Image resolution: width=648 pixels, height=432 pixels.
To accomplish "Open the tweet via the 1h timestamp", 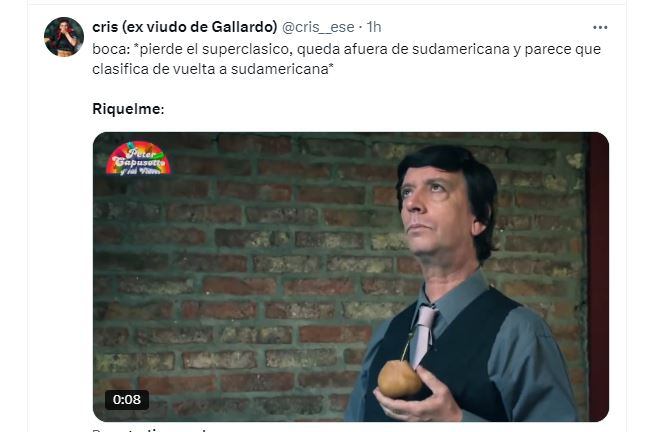I will [374, 27].
